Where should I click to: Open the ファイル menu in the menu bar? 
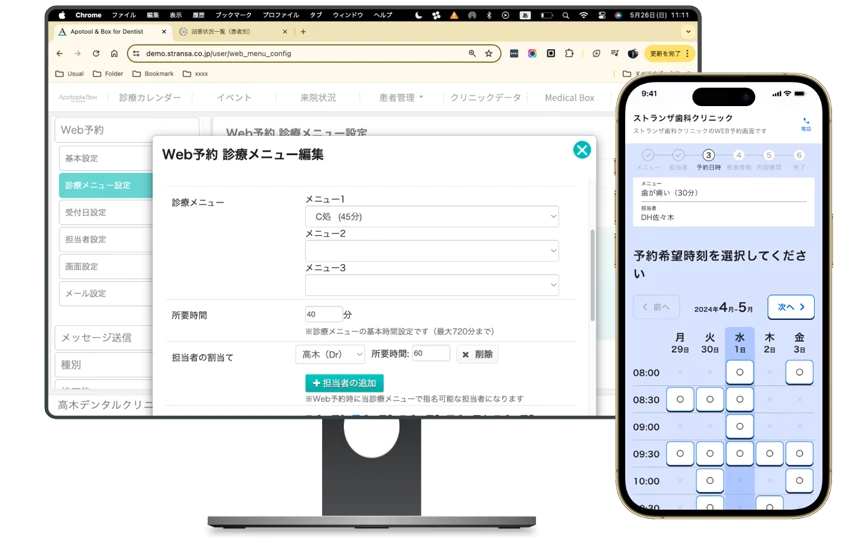coord(124,15)
